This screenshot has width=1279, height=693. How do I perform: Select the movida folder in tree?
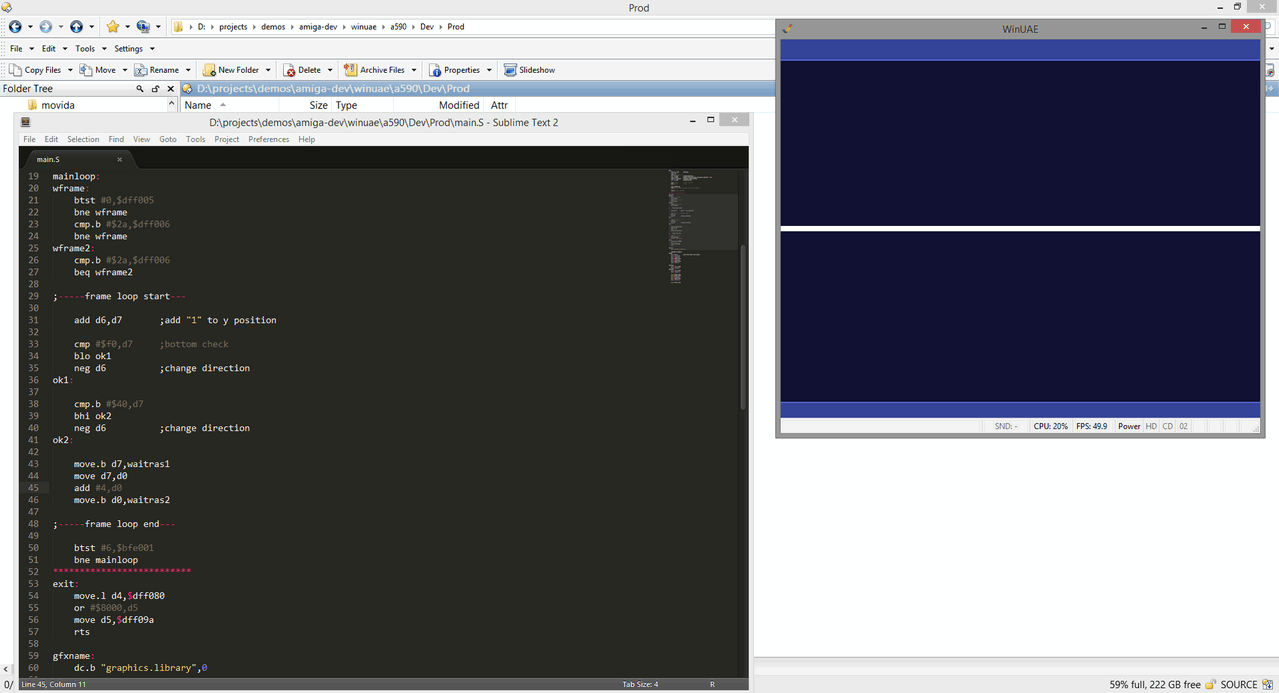click(x=58, y=105)
